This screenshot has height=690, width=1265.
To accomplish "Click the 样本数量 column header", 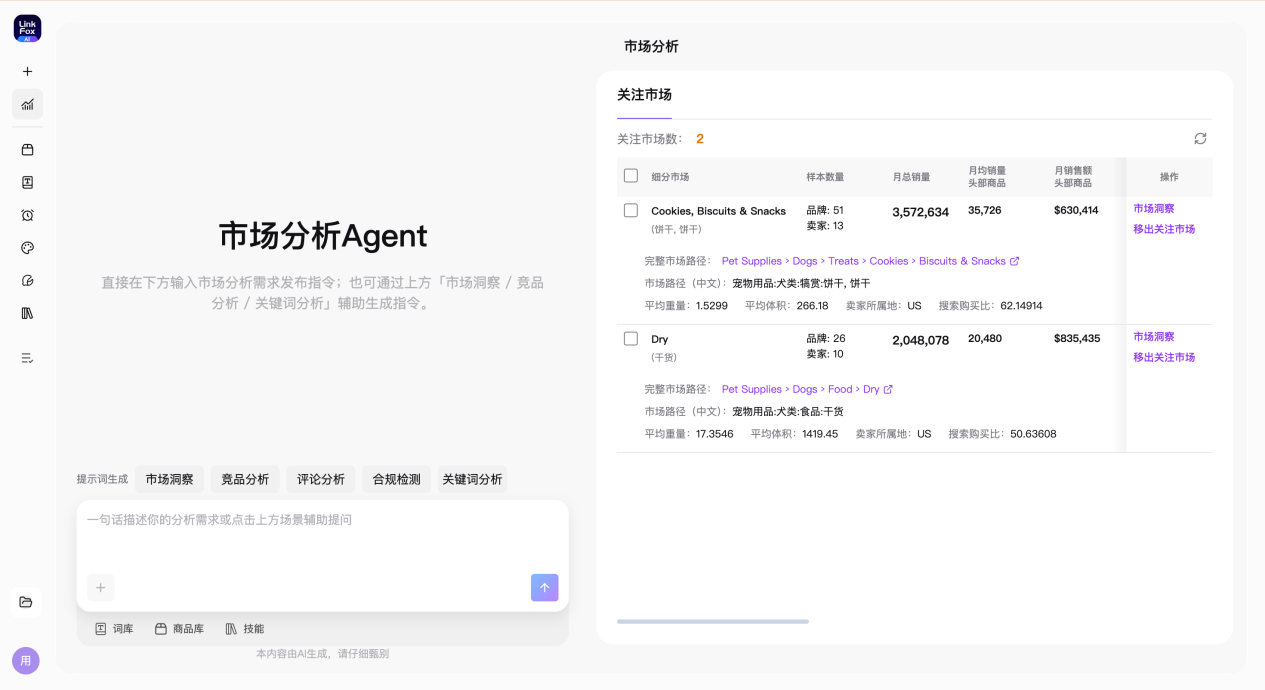I will tap(825, 177).
